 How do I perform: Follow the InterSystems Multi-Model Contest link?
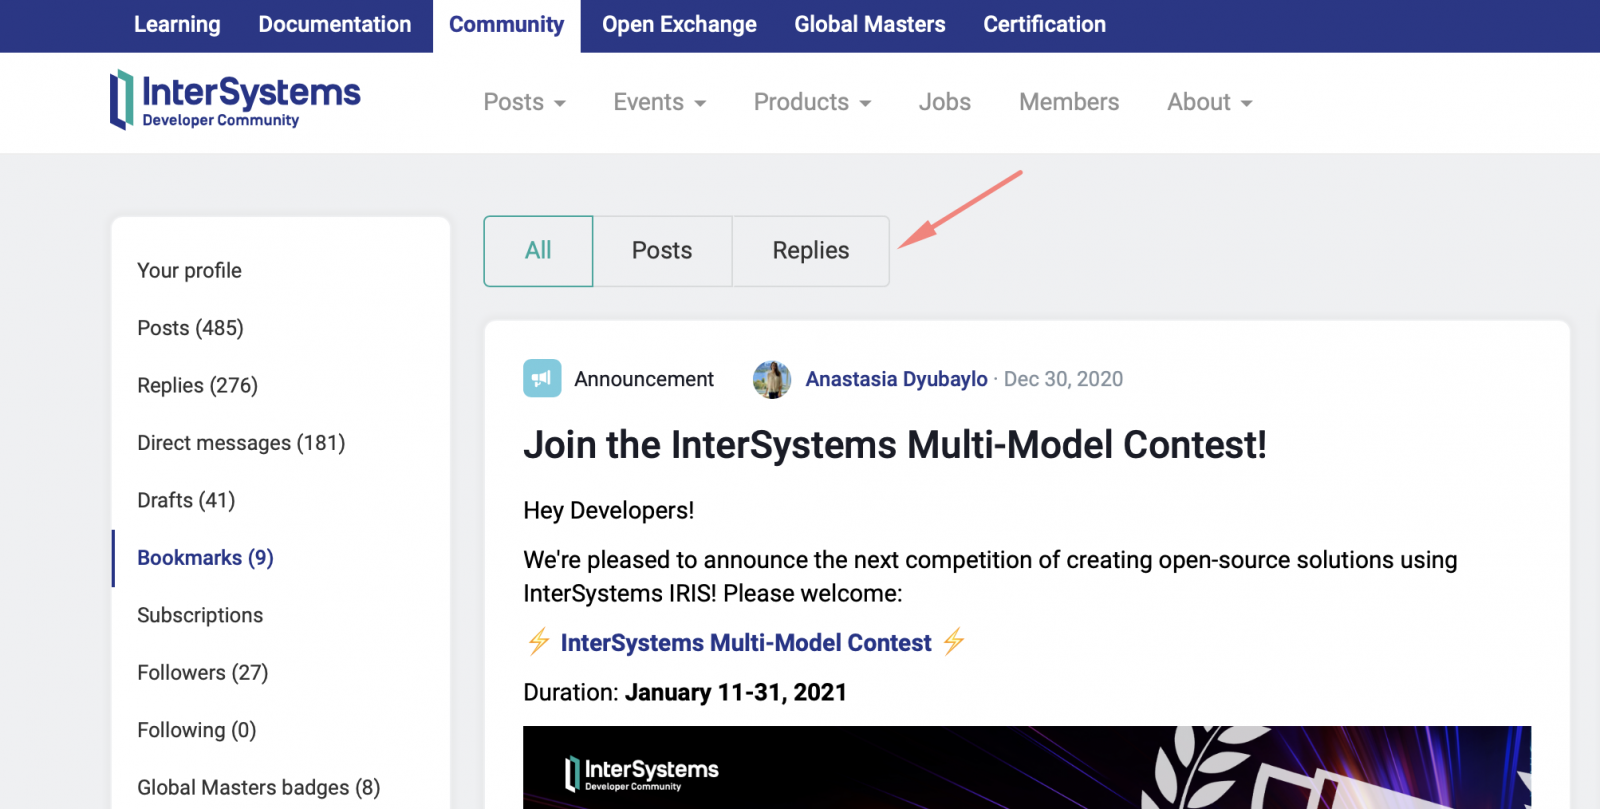[746, 643]
